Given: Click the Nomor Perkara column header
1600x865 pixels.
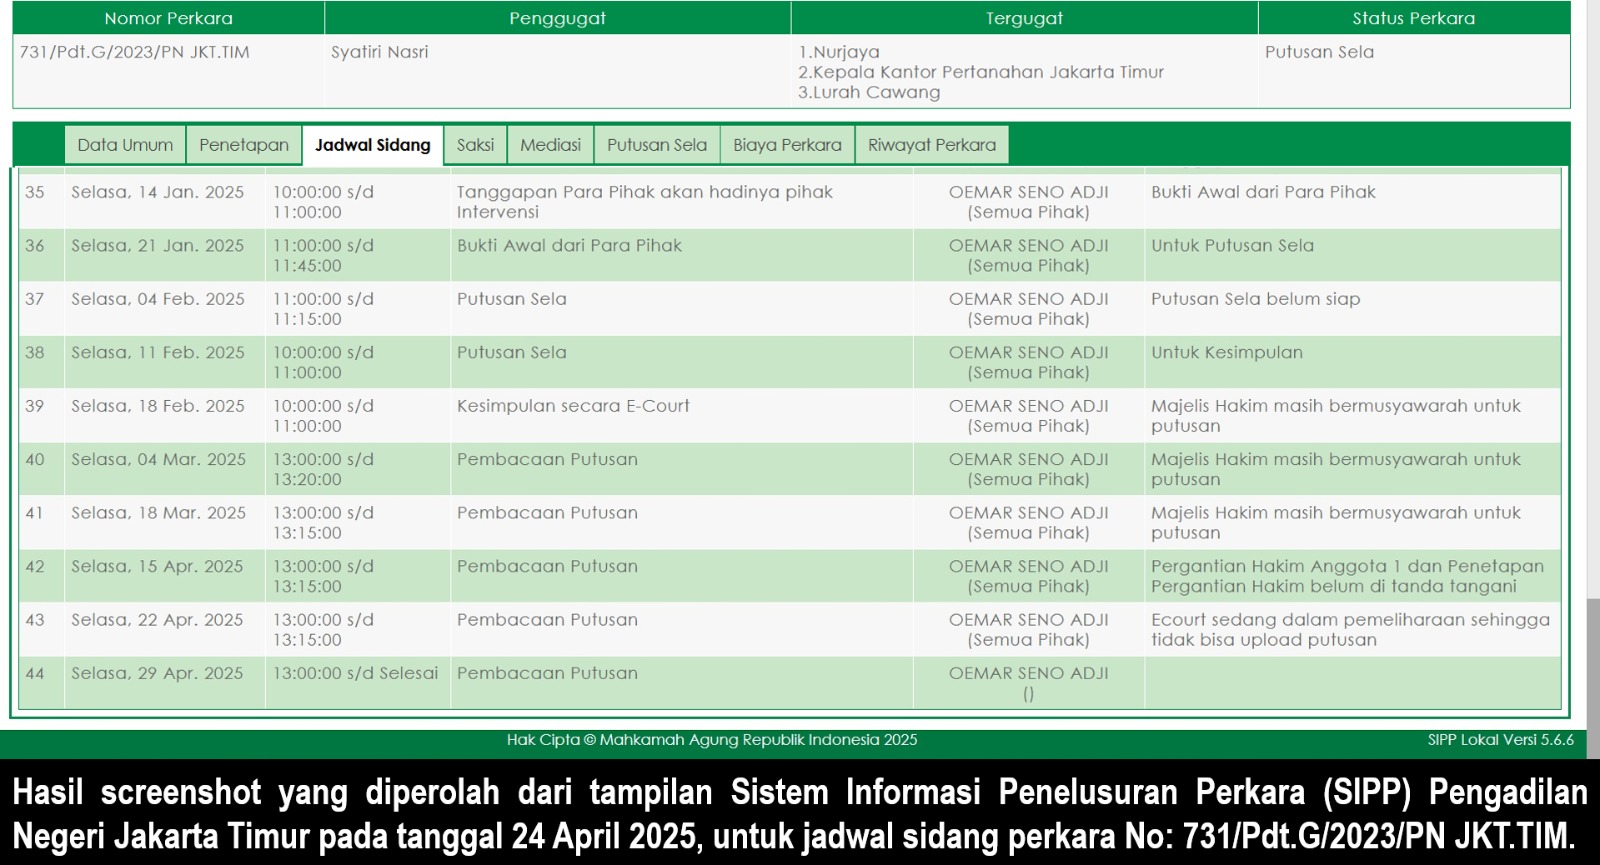Looking at the screenshot, I should (x=168, y=18).
